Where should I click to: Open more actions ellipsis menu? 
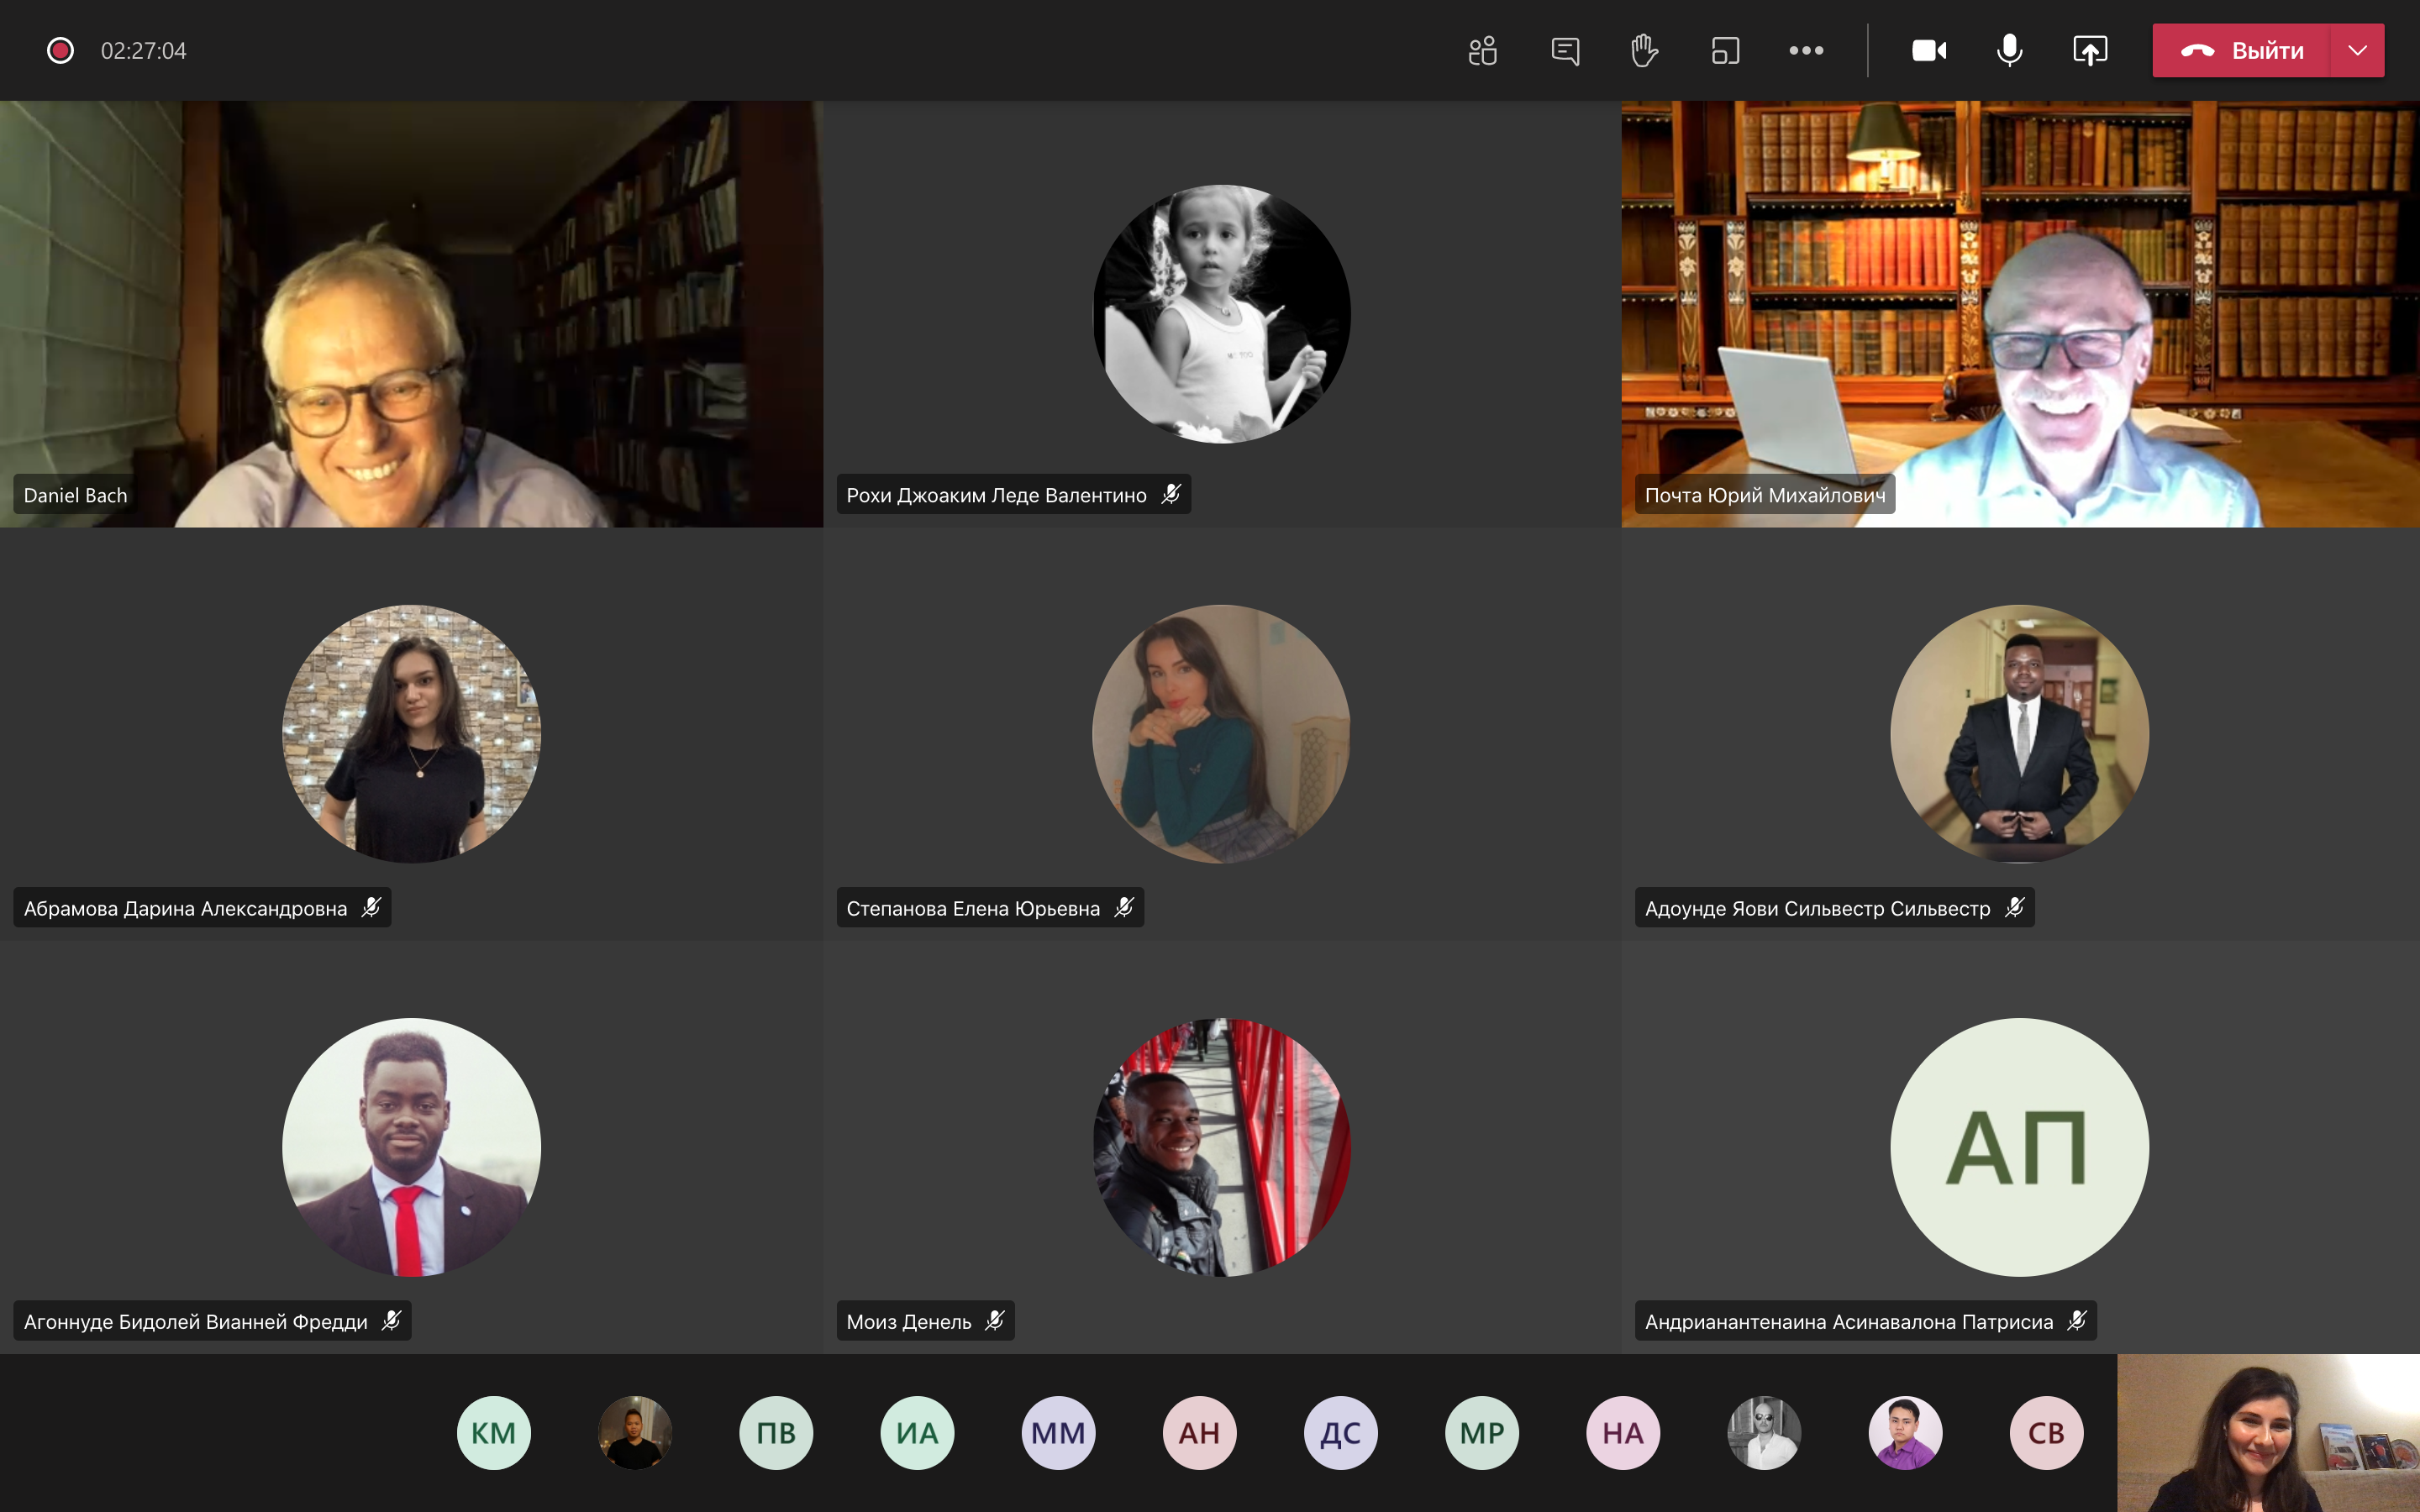click(x=1806, y=50)
